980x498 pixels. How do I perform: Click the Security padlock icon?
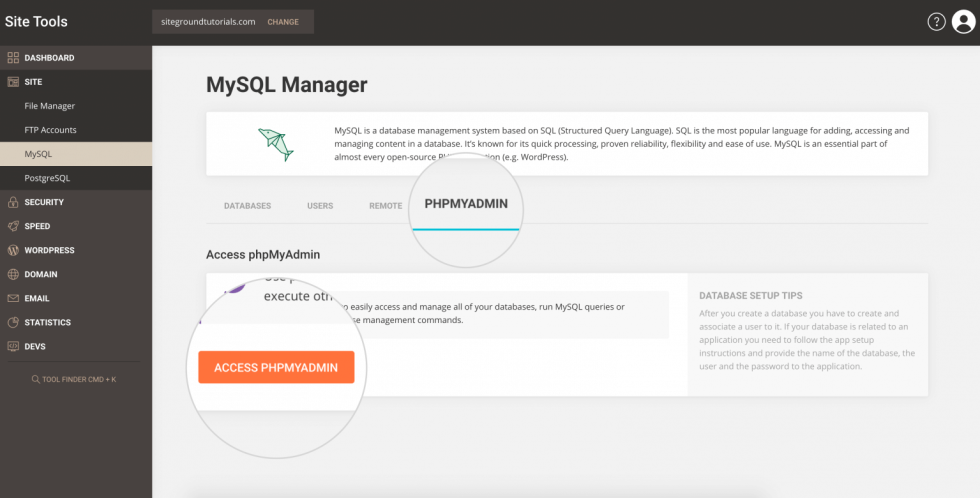[x=13, y=202]
